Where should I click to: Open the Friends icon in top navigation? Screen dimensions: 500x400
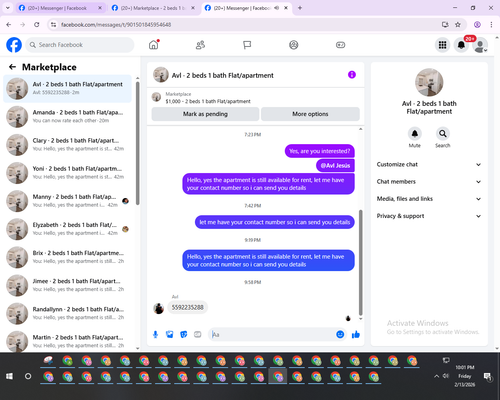[200, 45]
